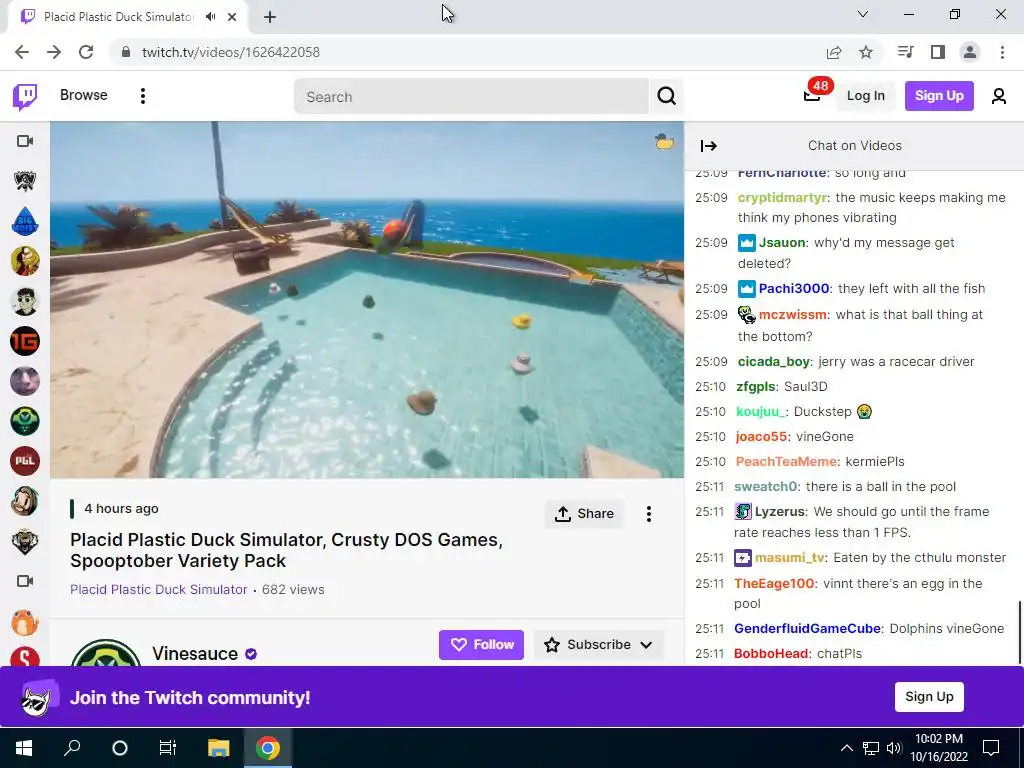Click the Sign Up button in purple banner
The width and height of the screenshot is (1024, 768).
[x=929, y=697]
